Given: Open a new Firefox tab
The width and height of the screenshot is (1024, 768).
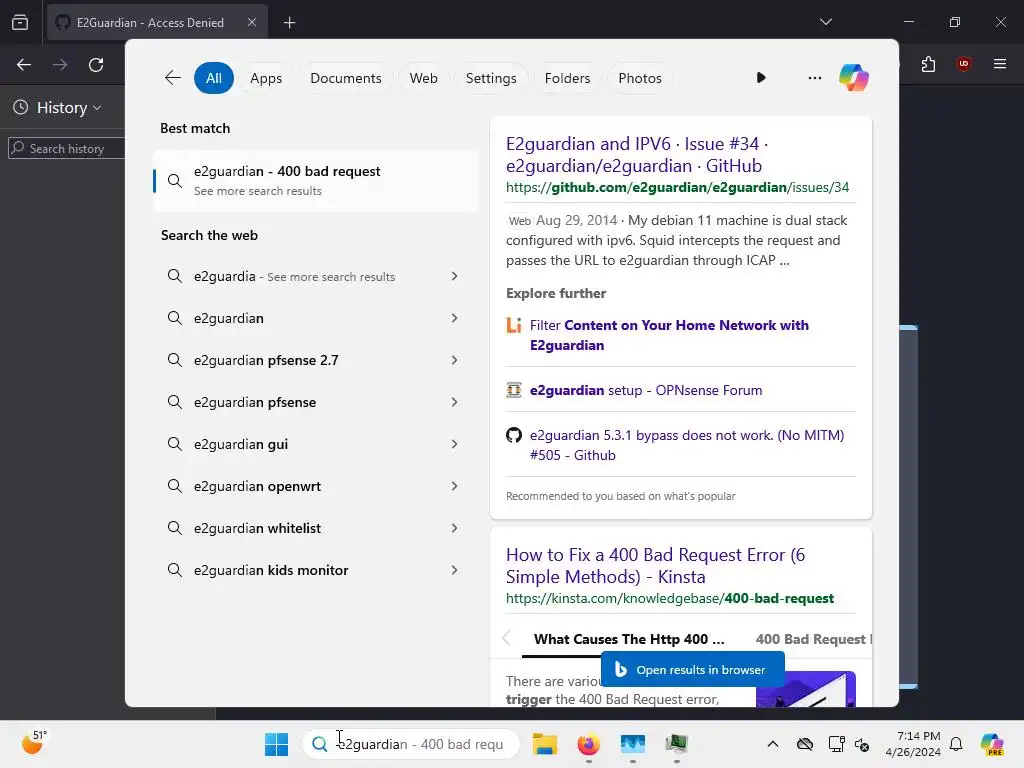Looking at the screenshot, I should 289,23.
